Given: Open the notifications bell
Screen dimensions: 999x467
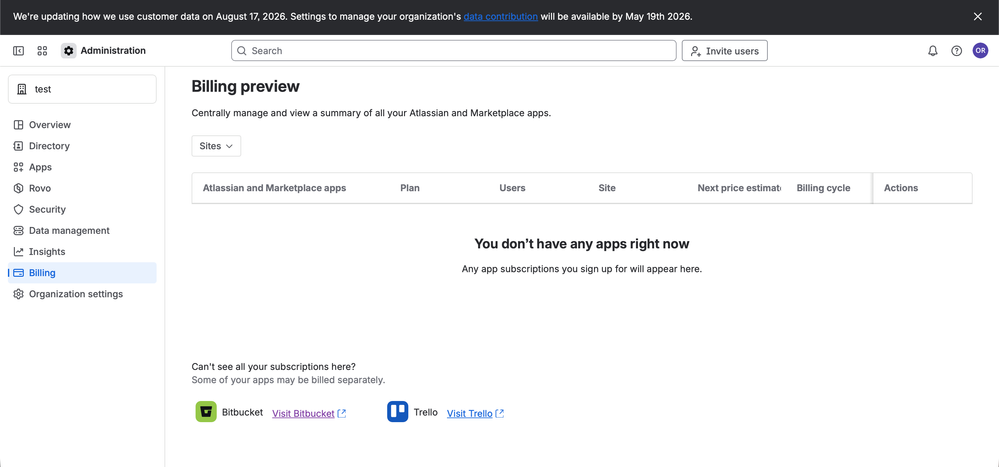Looking at the screenshot, I should coord(933,51).
